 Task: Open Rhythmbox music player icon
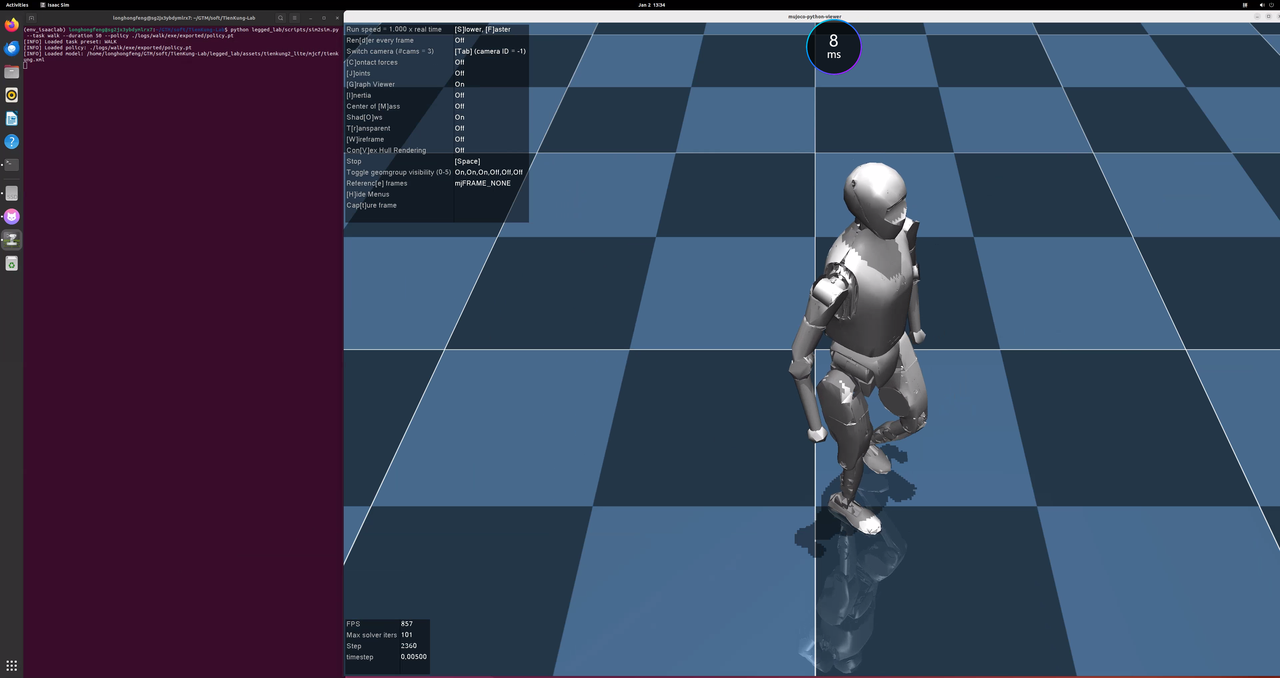tap(12, 95)
